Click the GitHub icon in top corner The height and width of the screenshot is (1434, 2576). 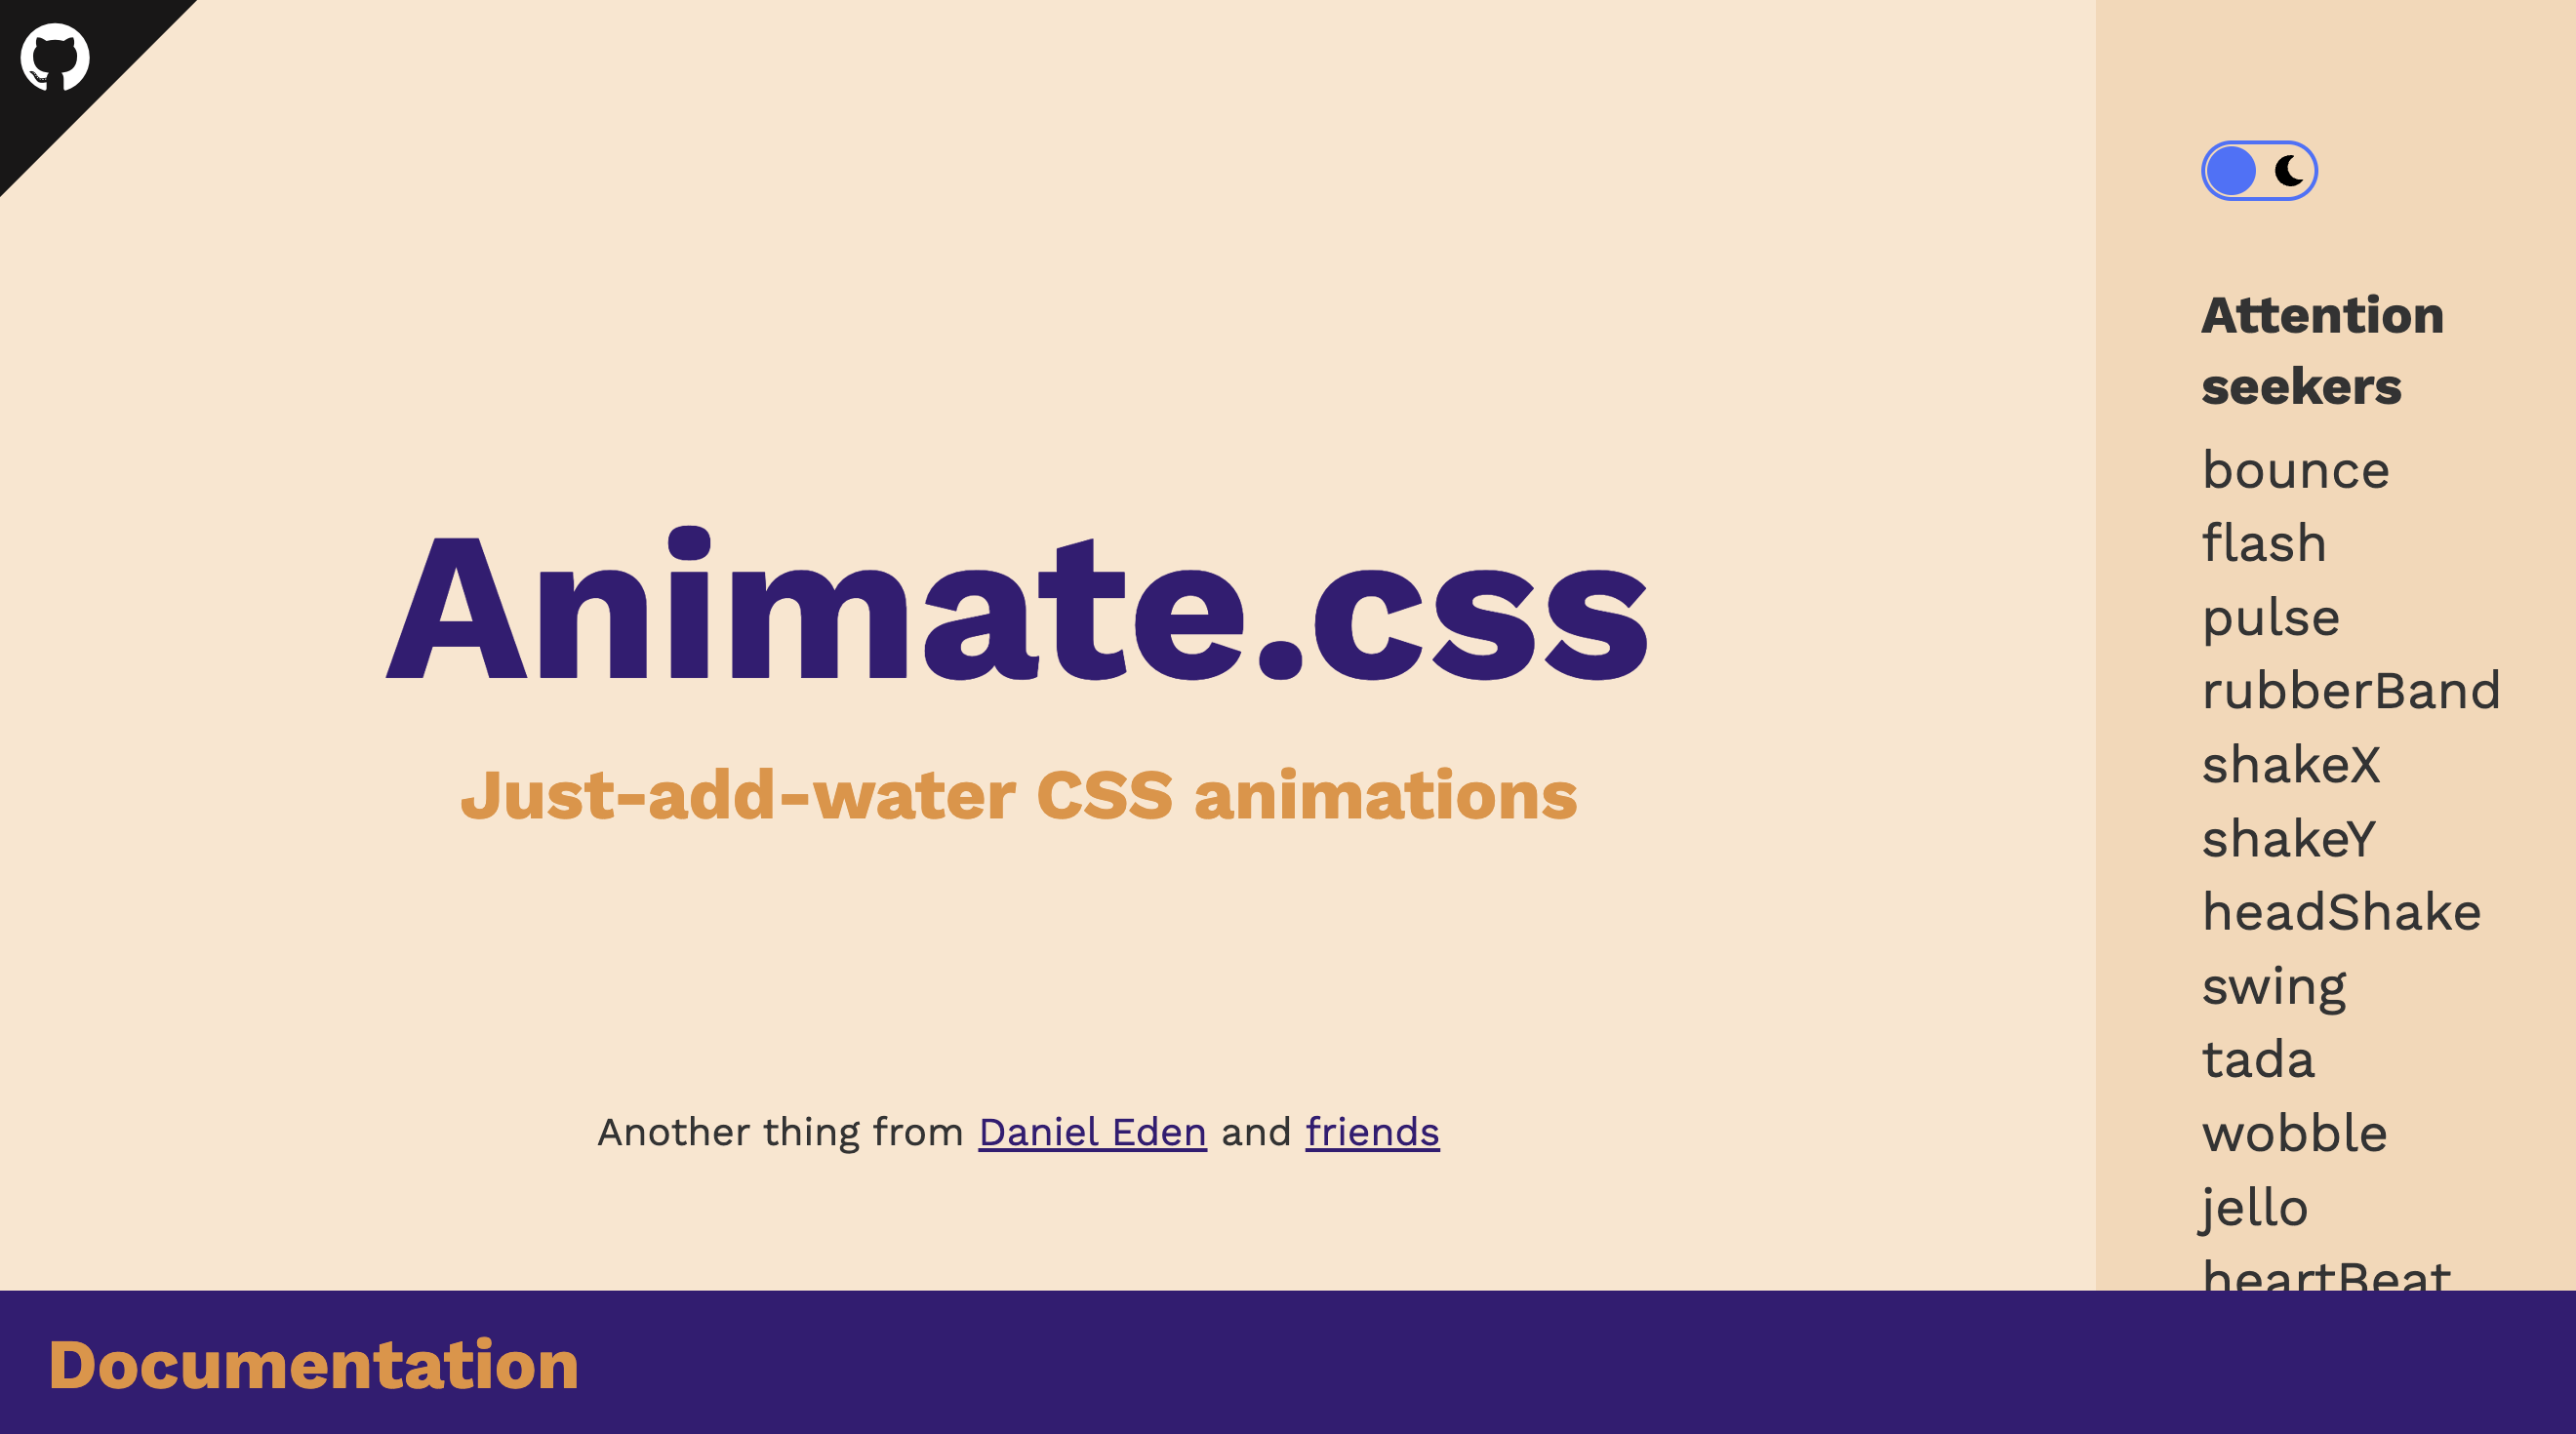(x=51, y=51)
